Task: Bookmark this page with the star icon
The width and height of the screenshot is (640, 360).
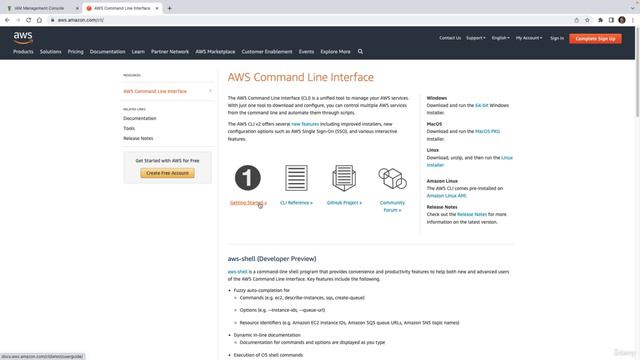Action: [587, 20]
